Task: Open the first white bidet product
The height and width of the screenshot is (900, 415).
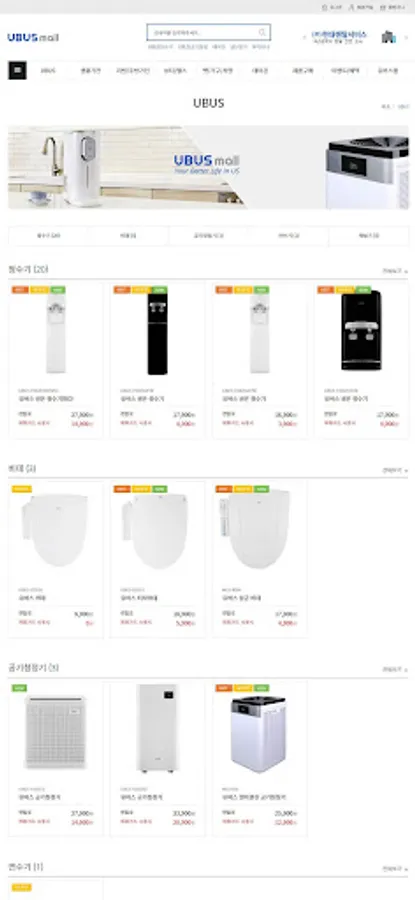Action: coord(56,560)
